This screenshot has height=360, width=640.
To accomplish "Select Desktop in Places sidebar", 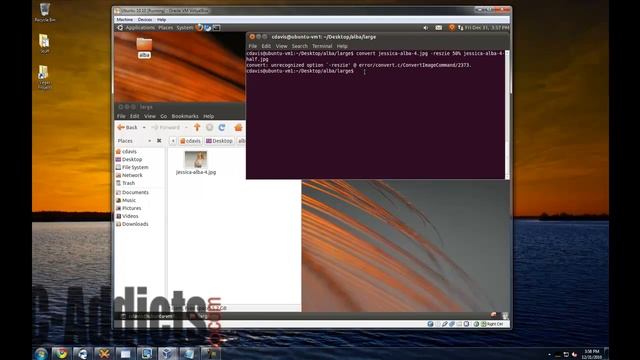I will (129, 159).
